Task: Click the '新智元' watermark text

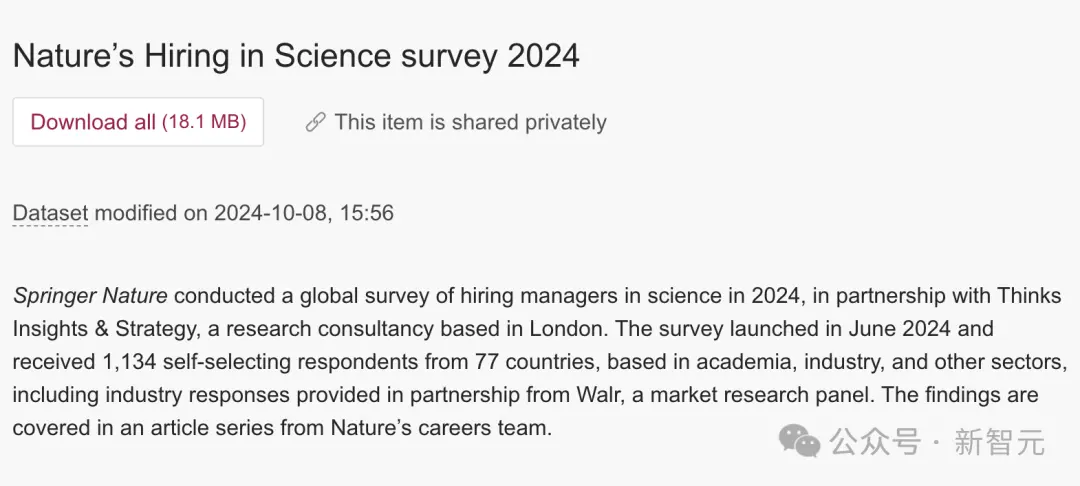Action: [x=999, y=442]
